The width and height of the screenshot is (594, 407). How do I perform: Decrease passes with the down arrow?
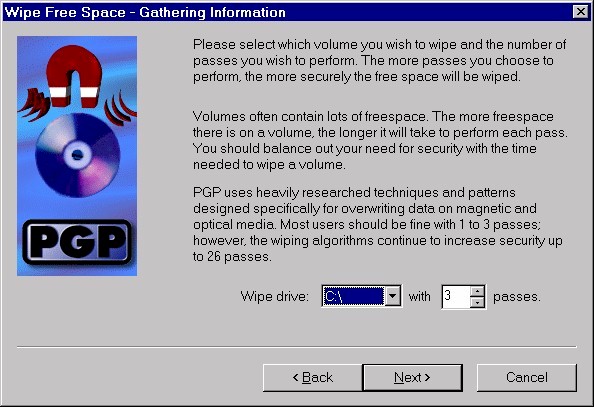pyautogui.click(x=477, y=302)
